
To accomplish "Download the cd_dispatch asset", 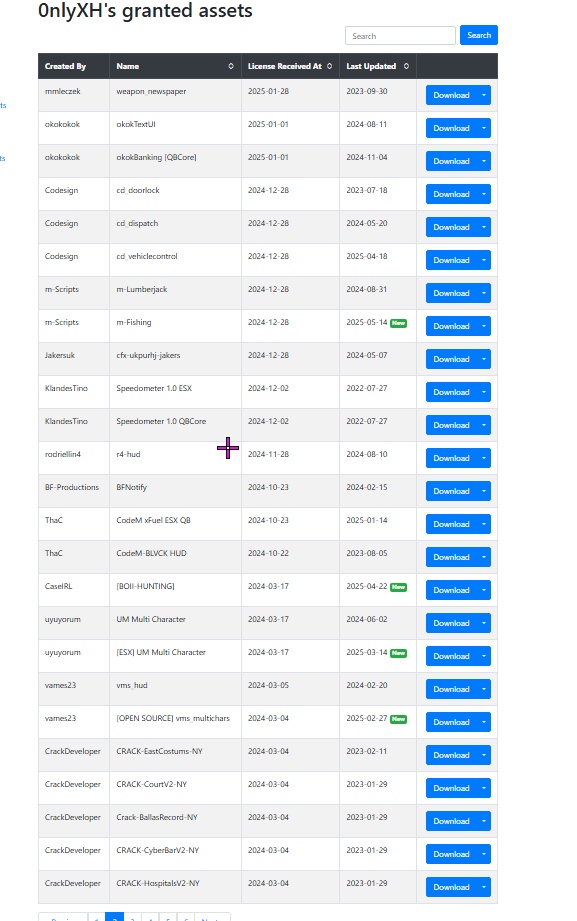I will click(x=451, y=227).
